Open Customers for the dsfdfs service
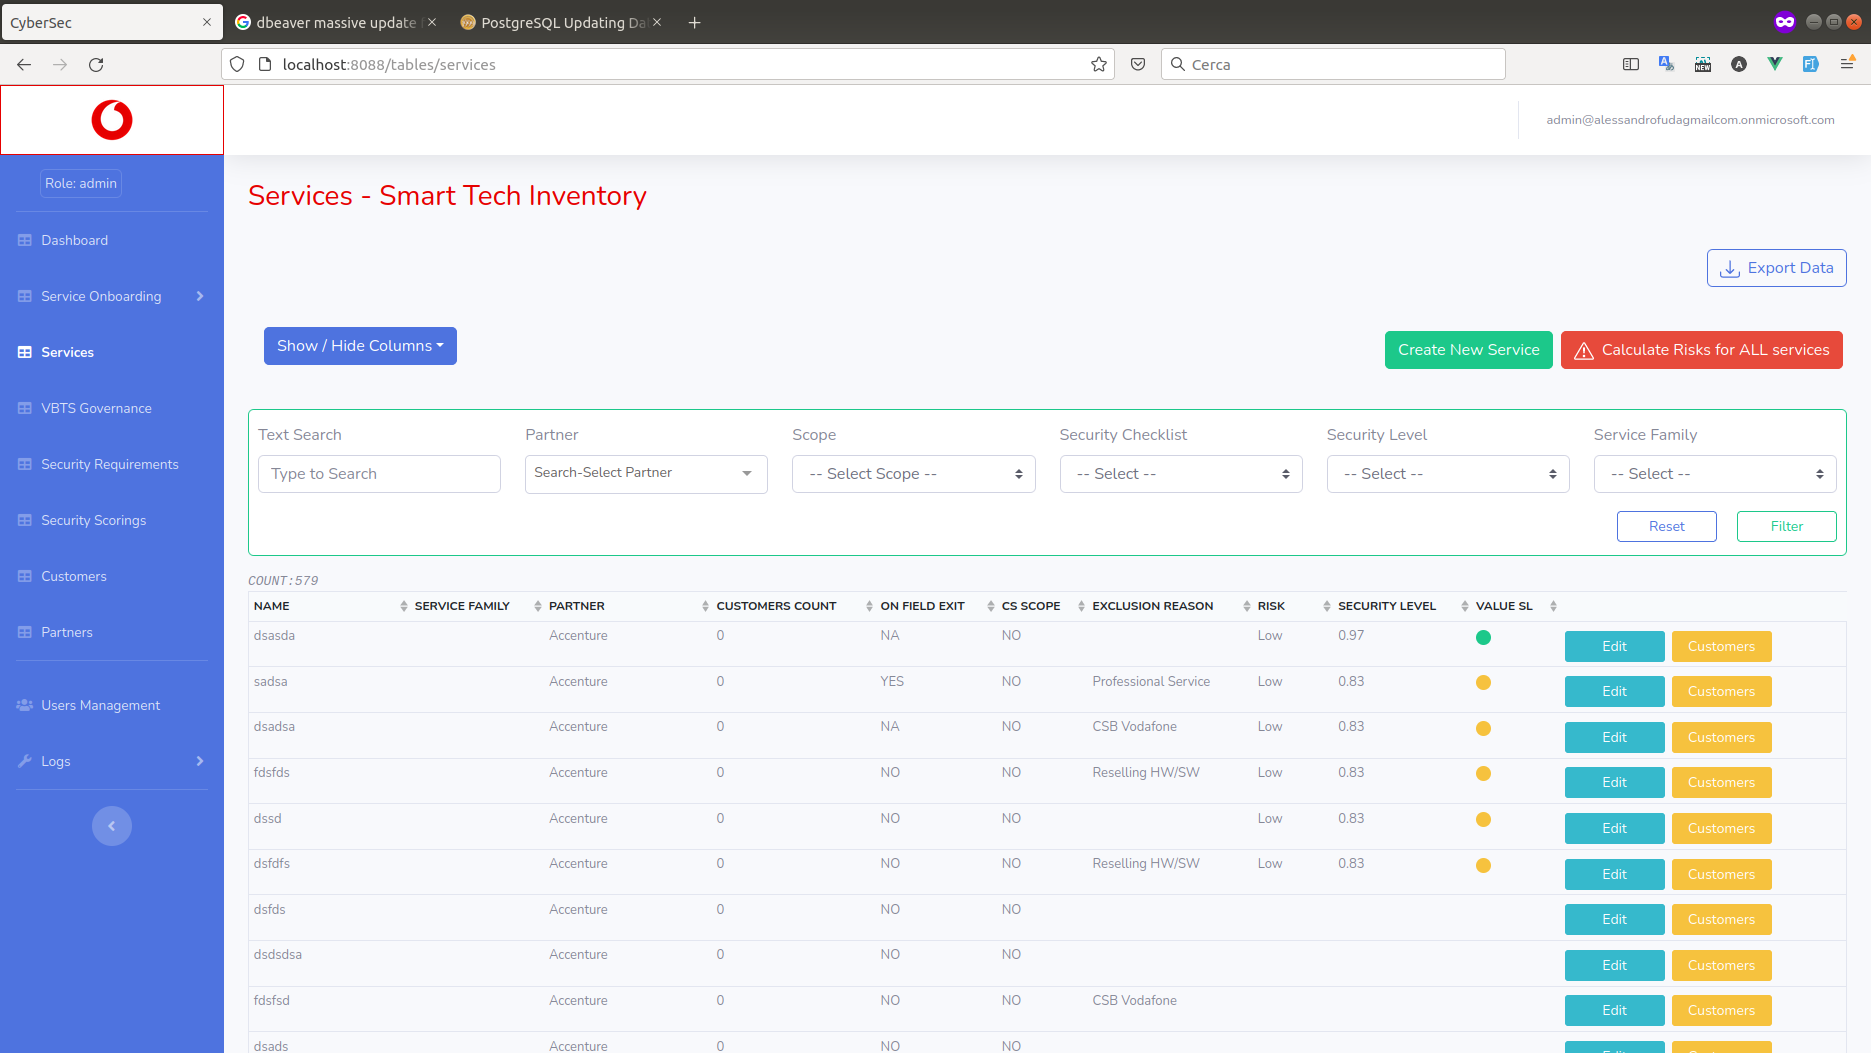The image size is (1871, 1053). coord(1721,874)
